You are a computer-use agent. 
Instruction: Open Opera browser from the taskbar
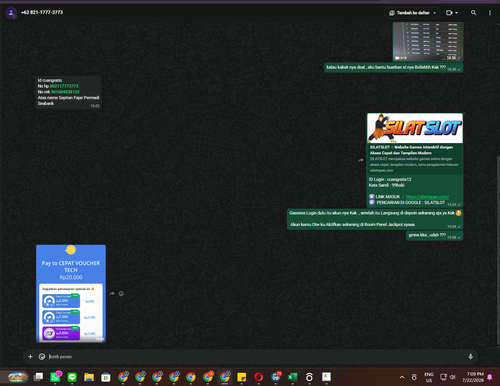point(259,377)
